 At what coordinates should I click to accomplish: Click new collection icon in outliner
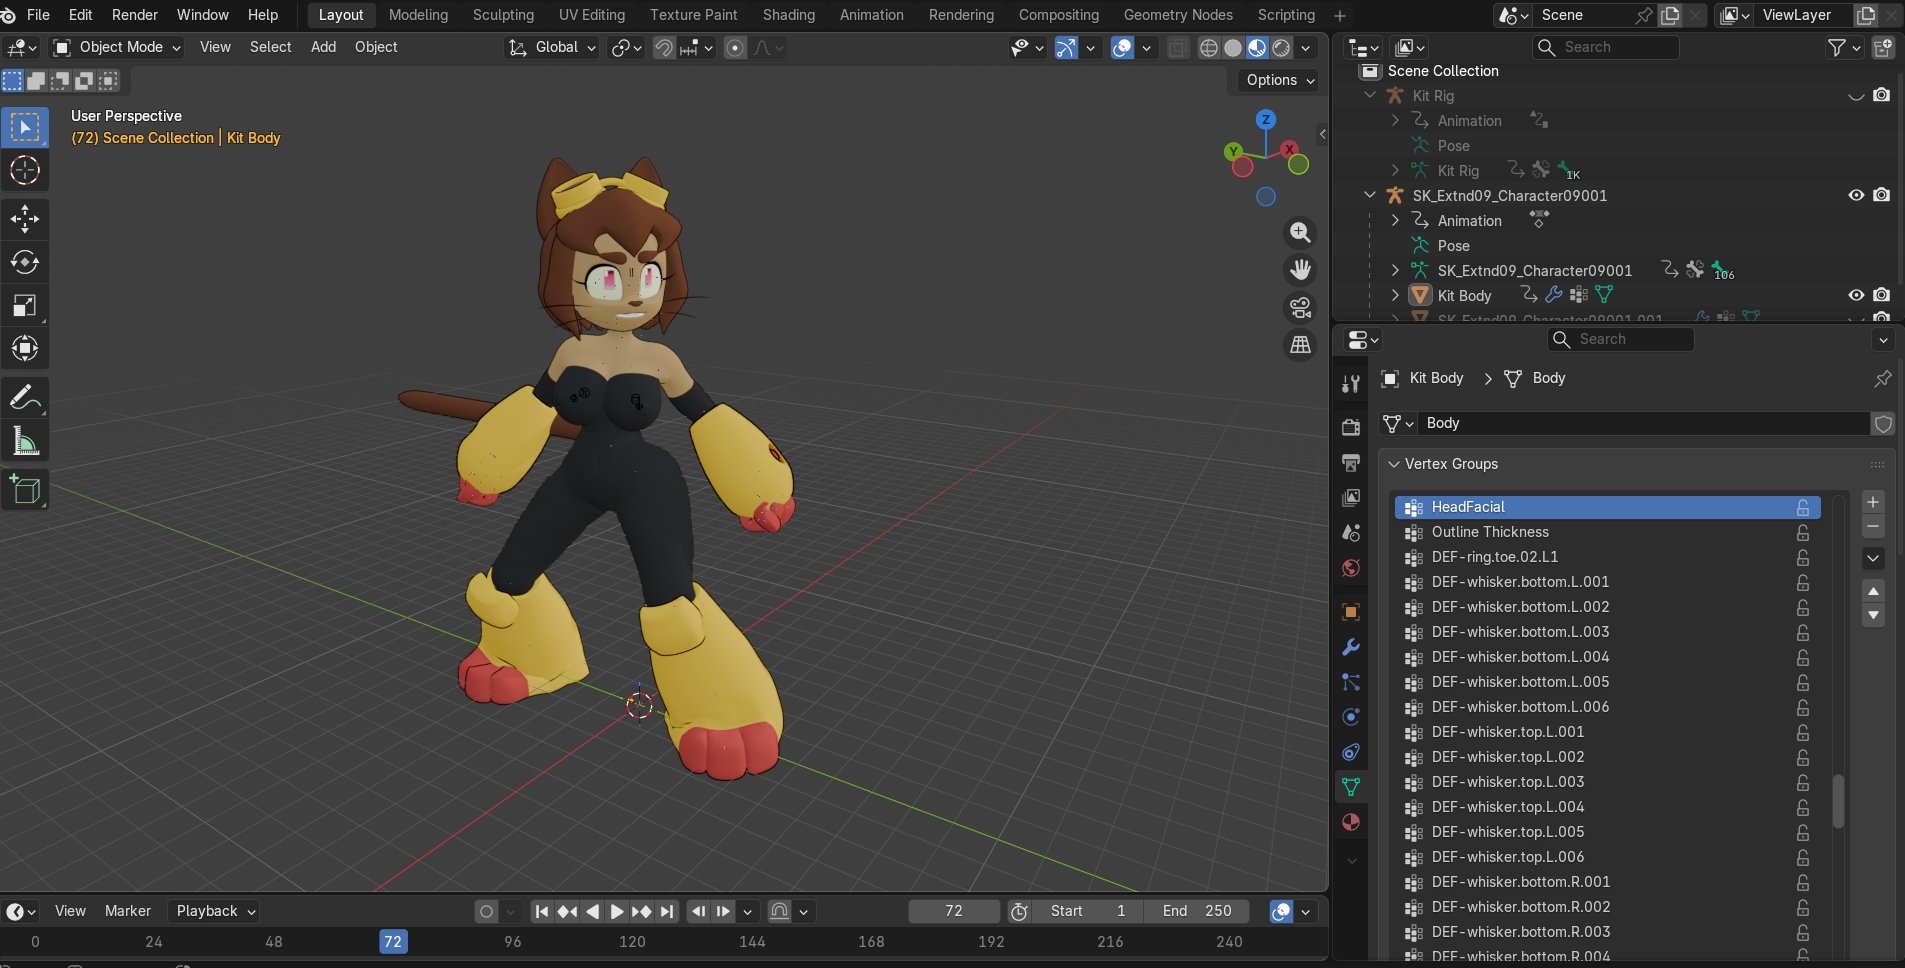tap(1883, 47)
